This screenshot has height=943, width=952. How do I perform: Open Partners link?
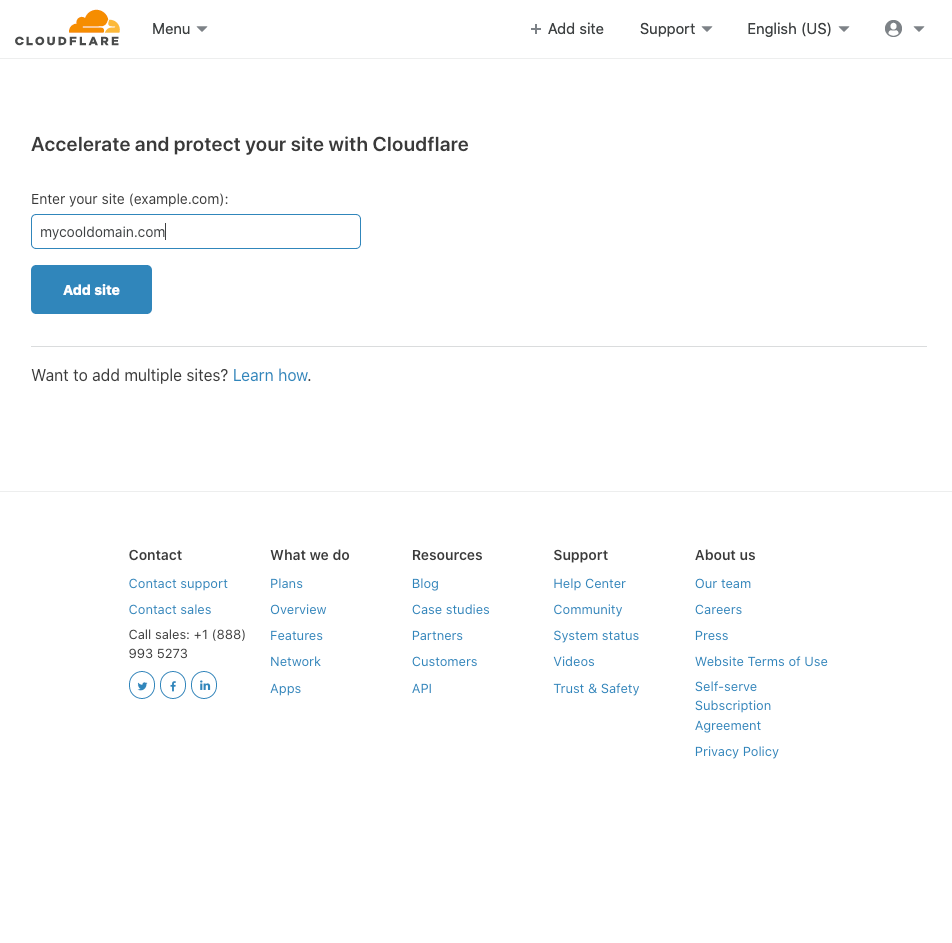pyautogui.click(x=437, y=636)
